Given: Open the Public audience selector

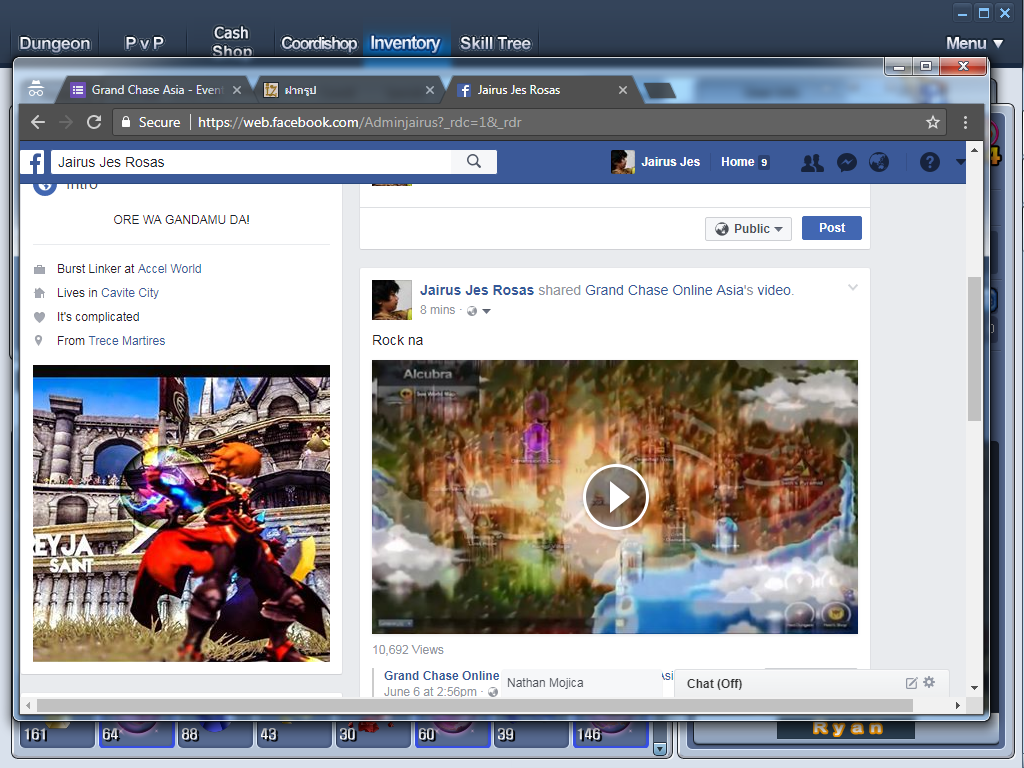Looking at the screenshot, I should (748, 229).
